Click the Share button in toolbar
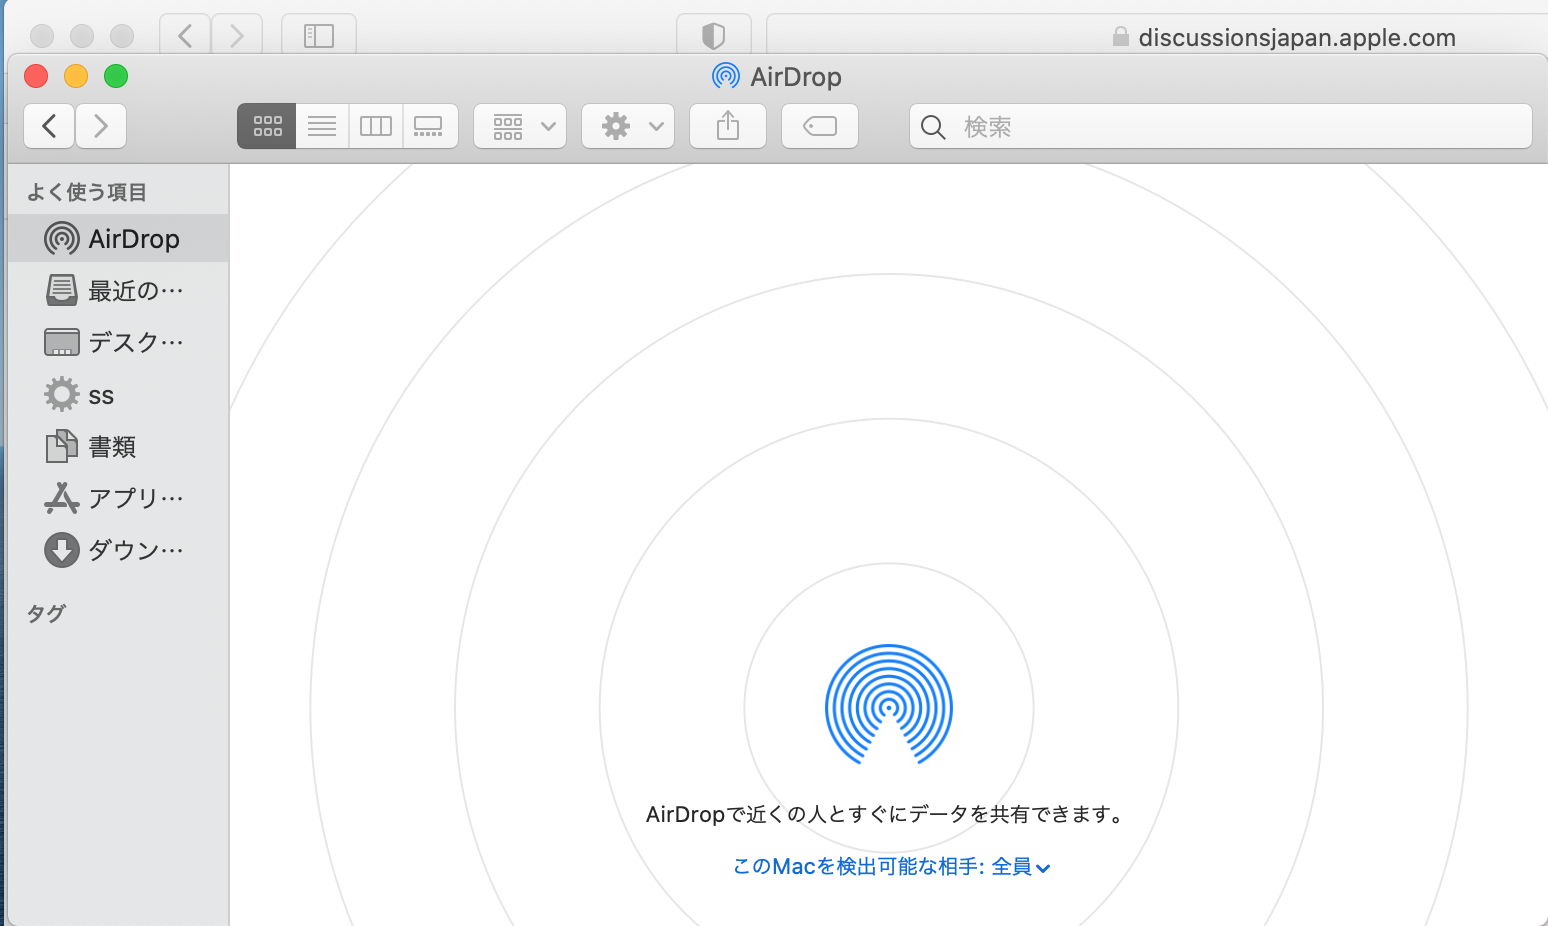 (728, 126)
